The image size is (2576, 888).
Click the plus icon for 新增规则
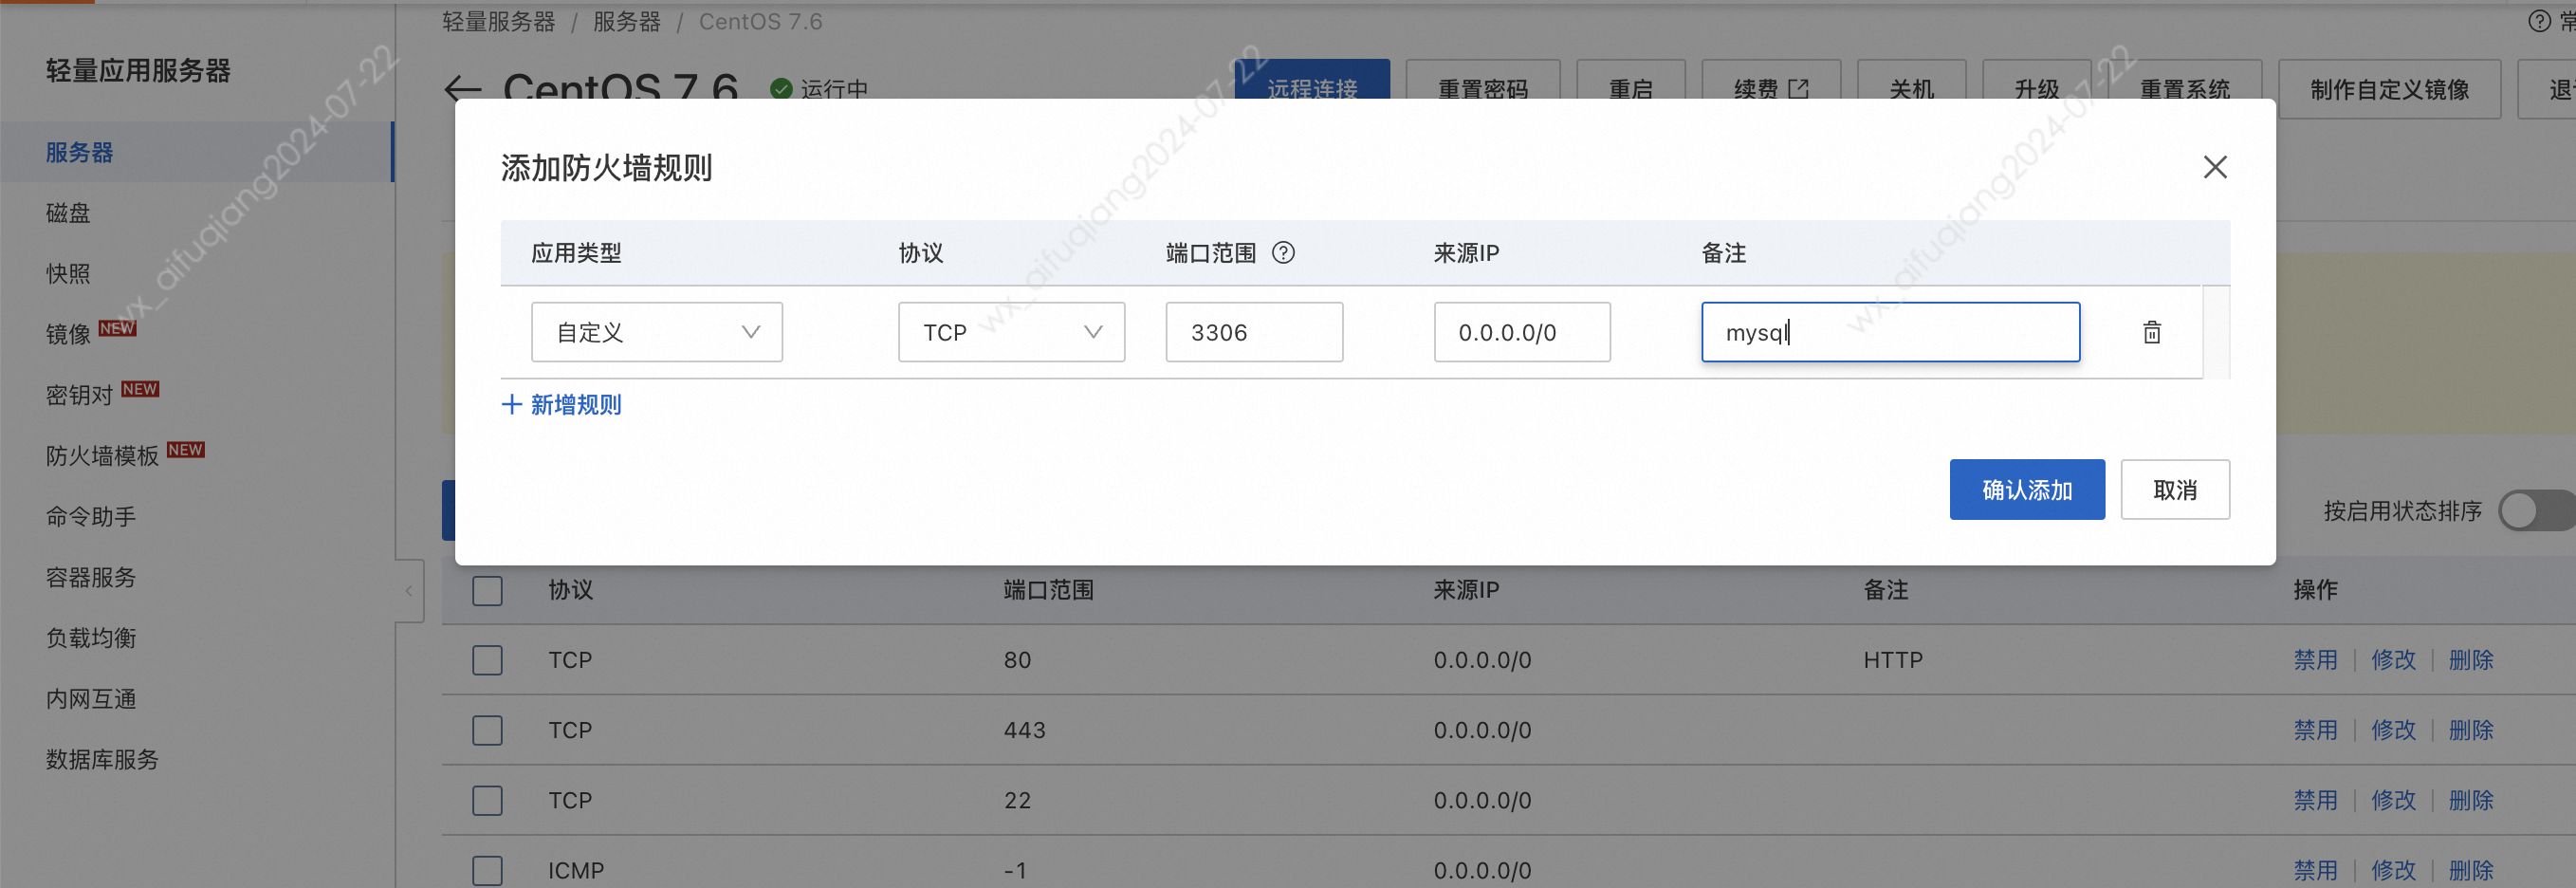(x=511, y=404)
